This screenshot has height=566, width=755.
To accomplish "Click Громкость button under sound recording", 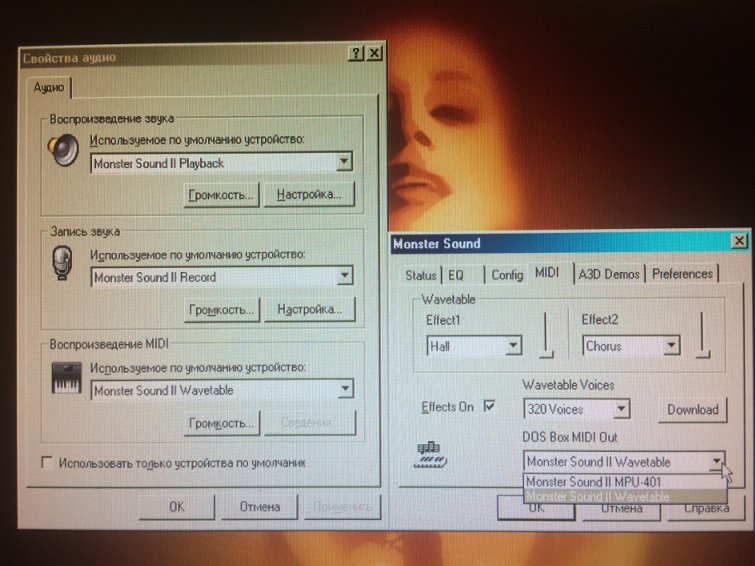I will coord(221,310).
